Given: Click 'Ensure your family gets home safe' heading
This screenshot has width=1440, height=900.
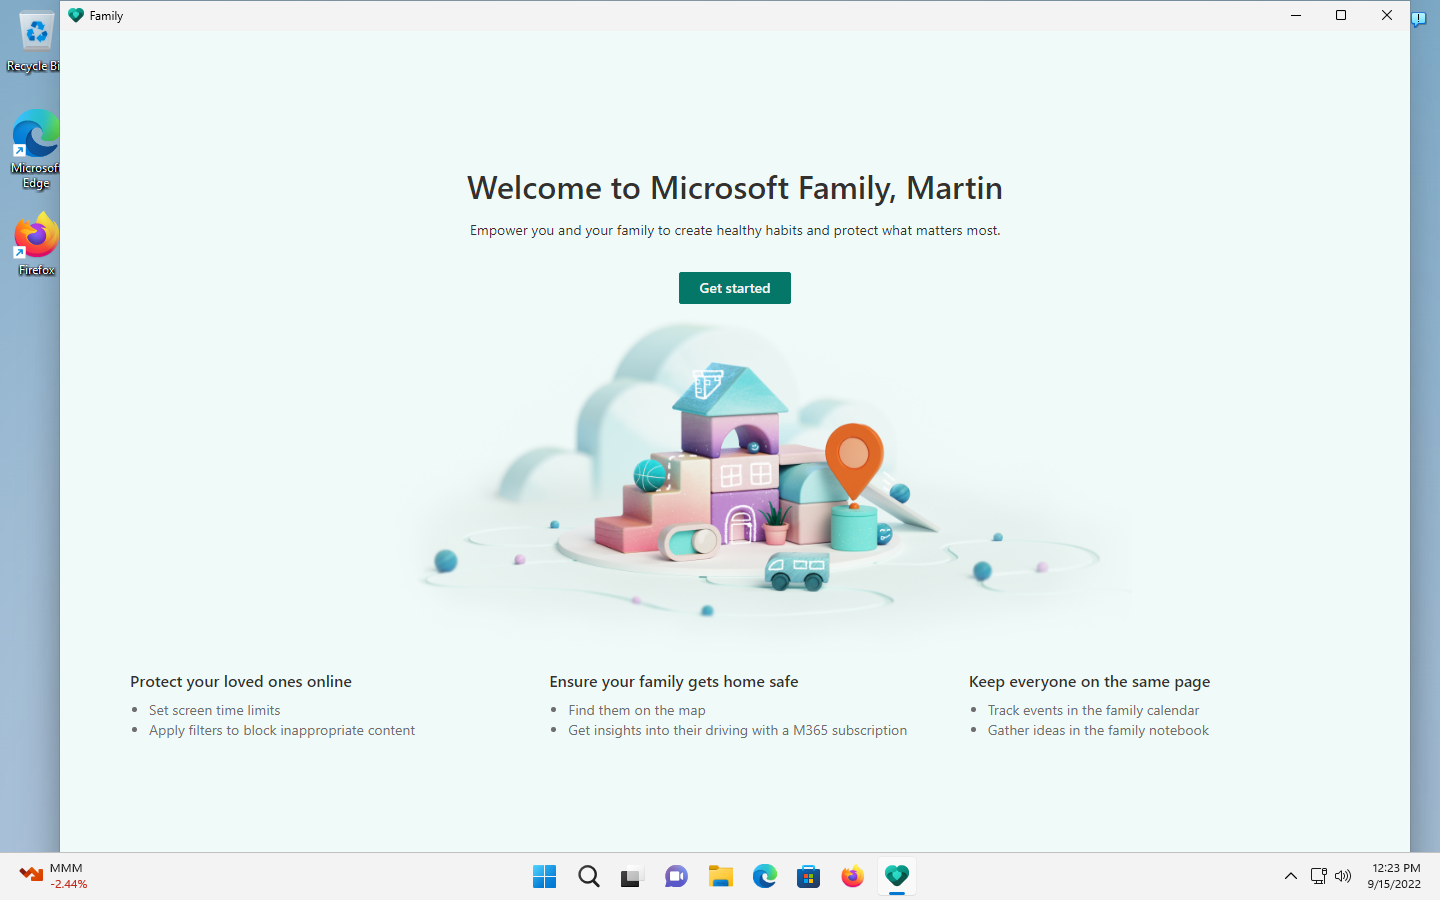Looking at the screenshot, I should [x=674, y=682].
